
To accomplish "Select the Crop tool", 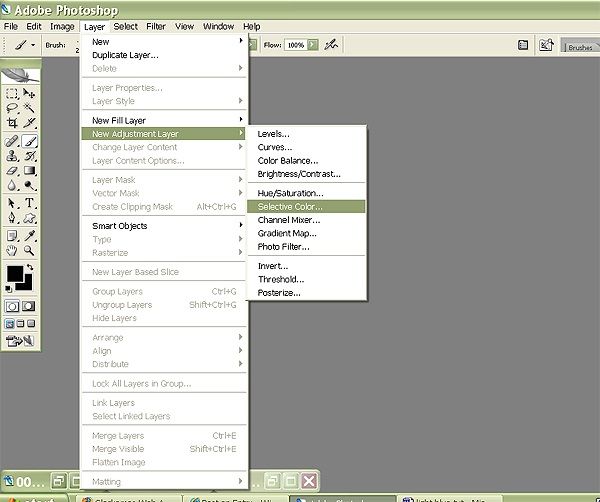I will (12, 123).
